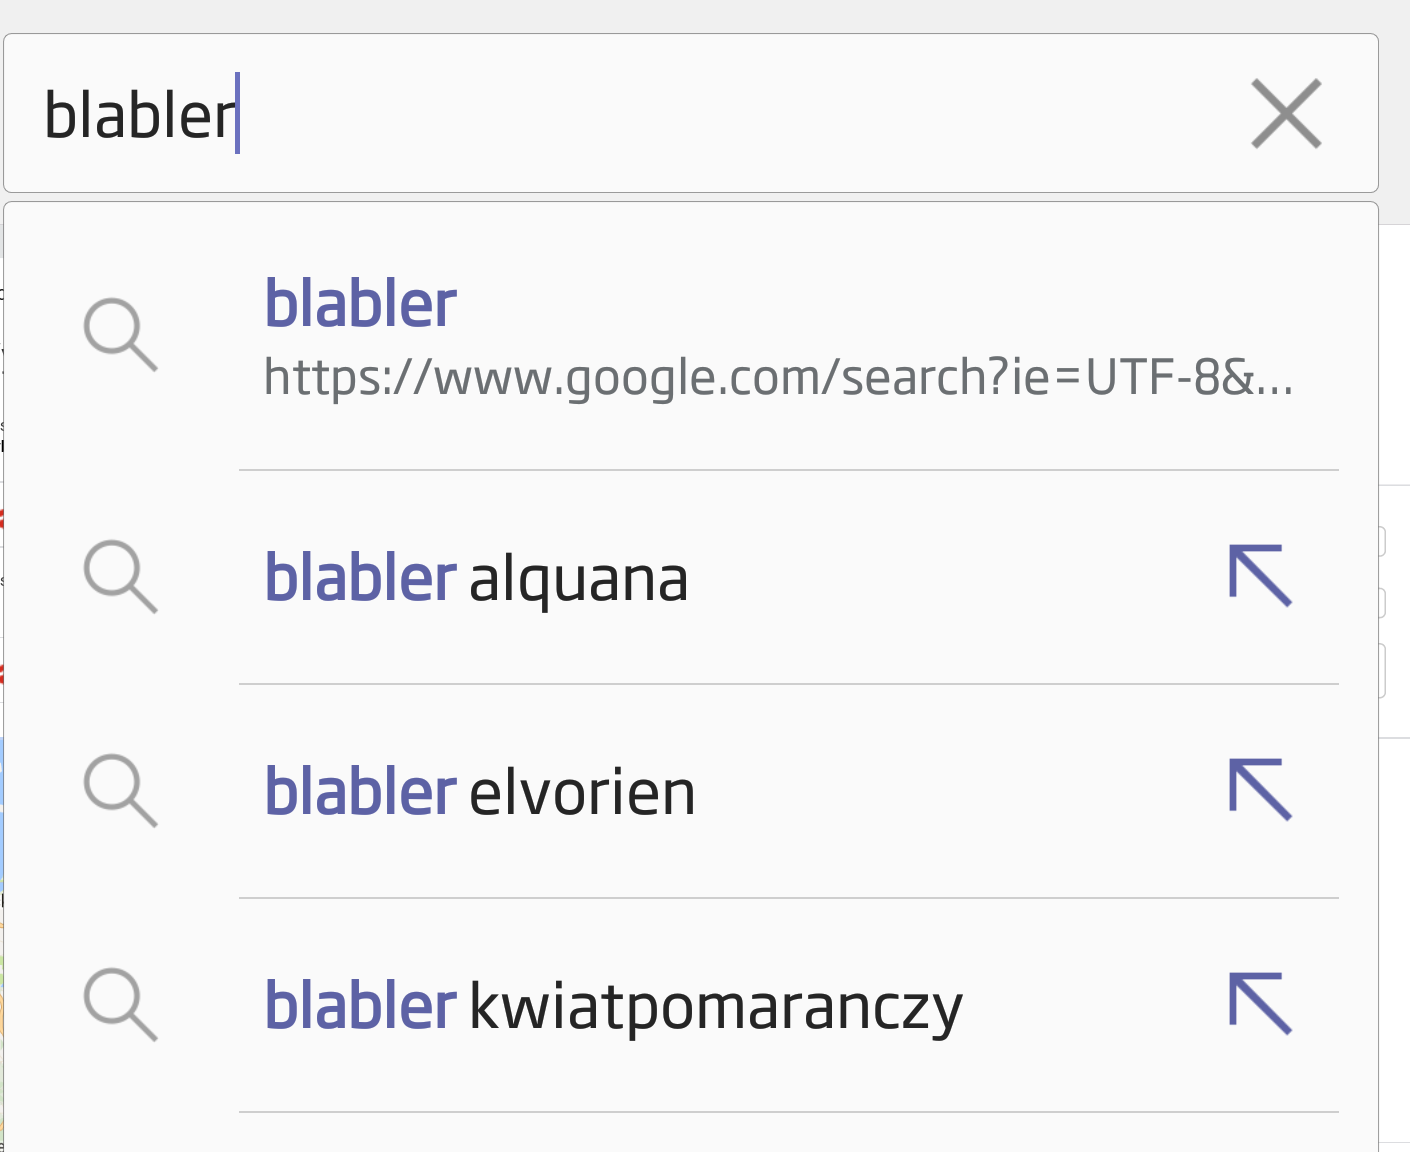The width and height of the screenshot is (1410, 1152).
Task: Place cursor at end of typed blabler
Action: (x=237, y=113)
